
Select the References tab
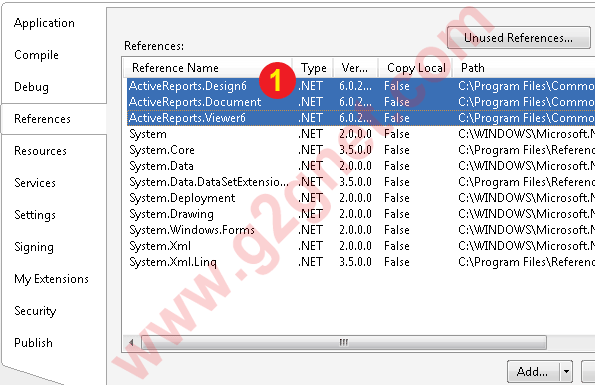tap(42, 119)
